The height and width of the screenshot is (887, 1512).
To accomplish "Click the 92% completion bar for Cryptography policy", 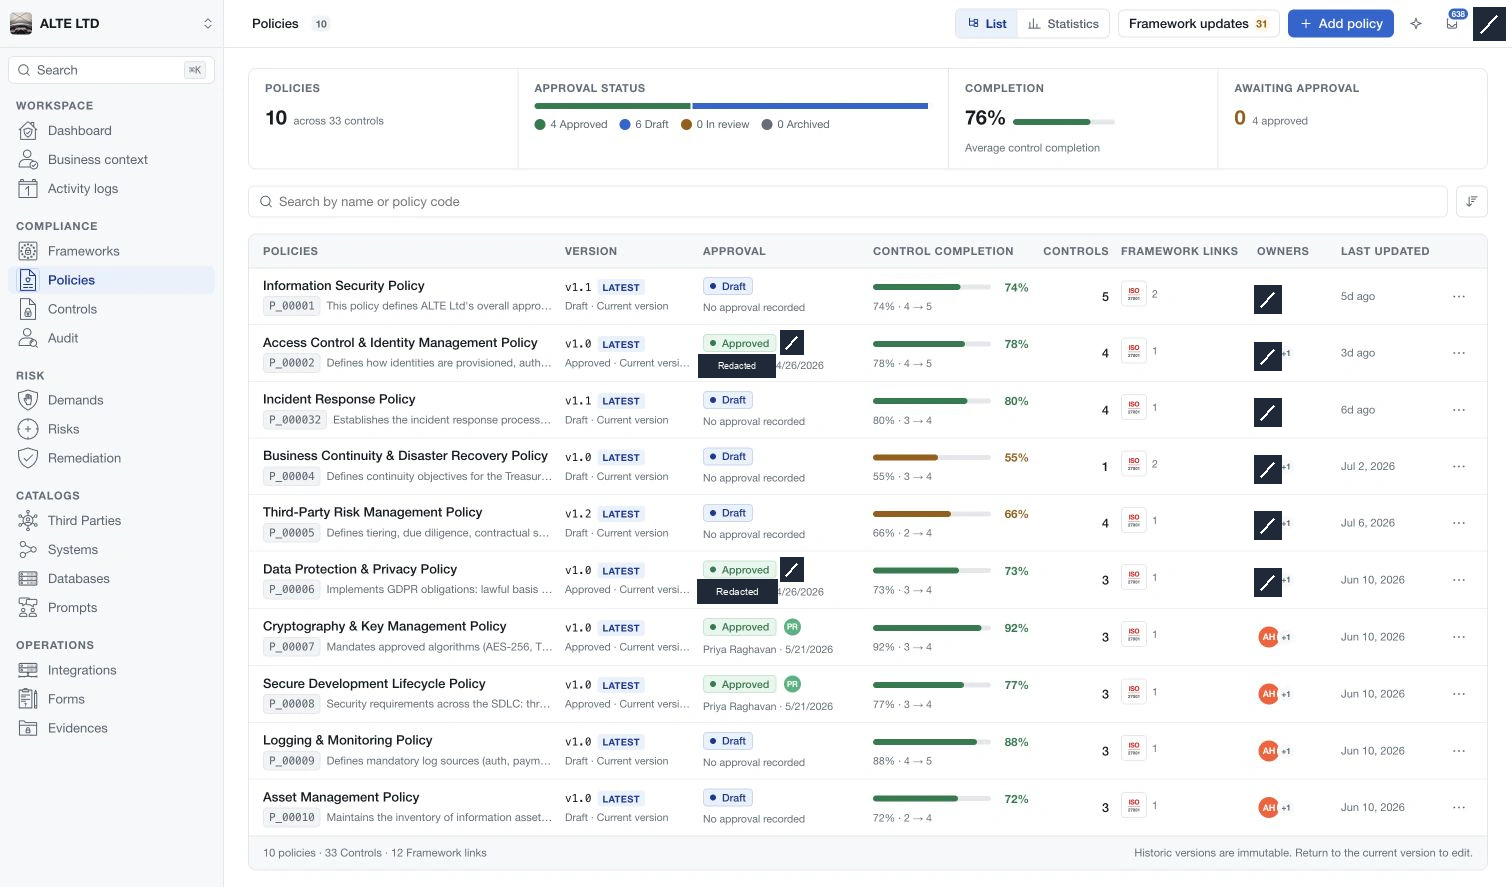I will pos(933,628).
